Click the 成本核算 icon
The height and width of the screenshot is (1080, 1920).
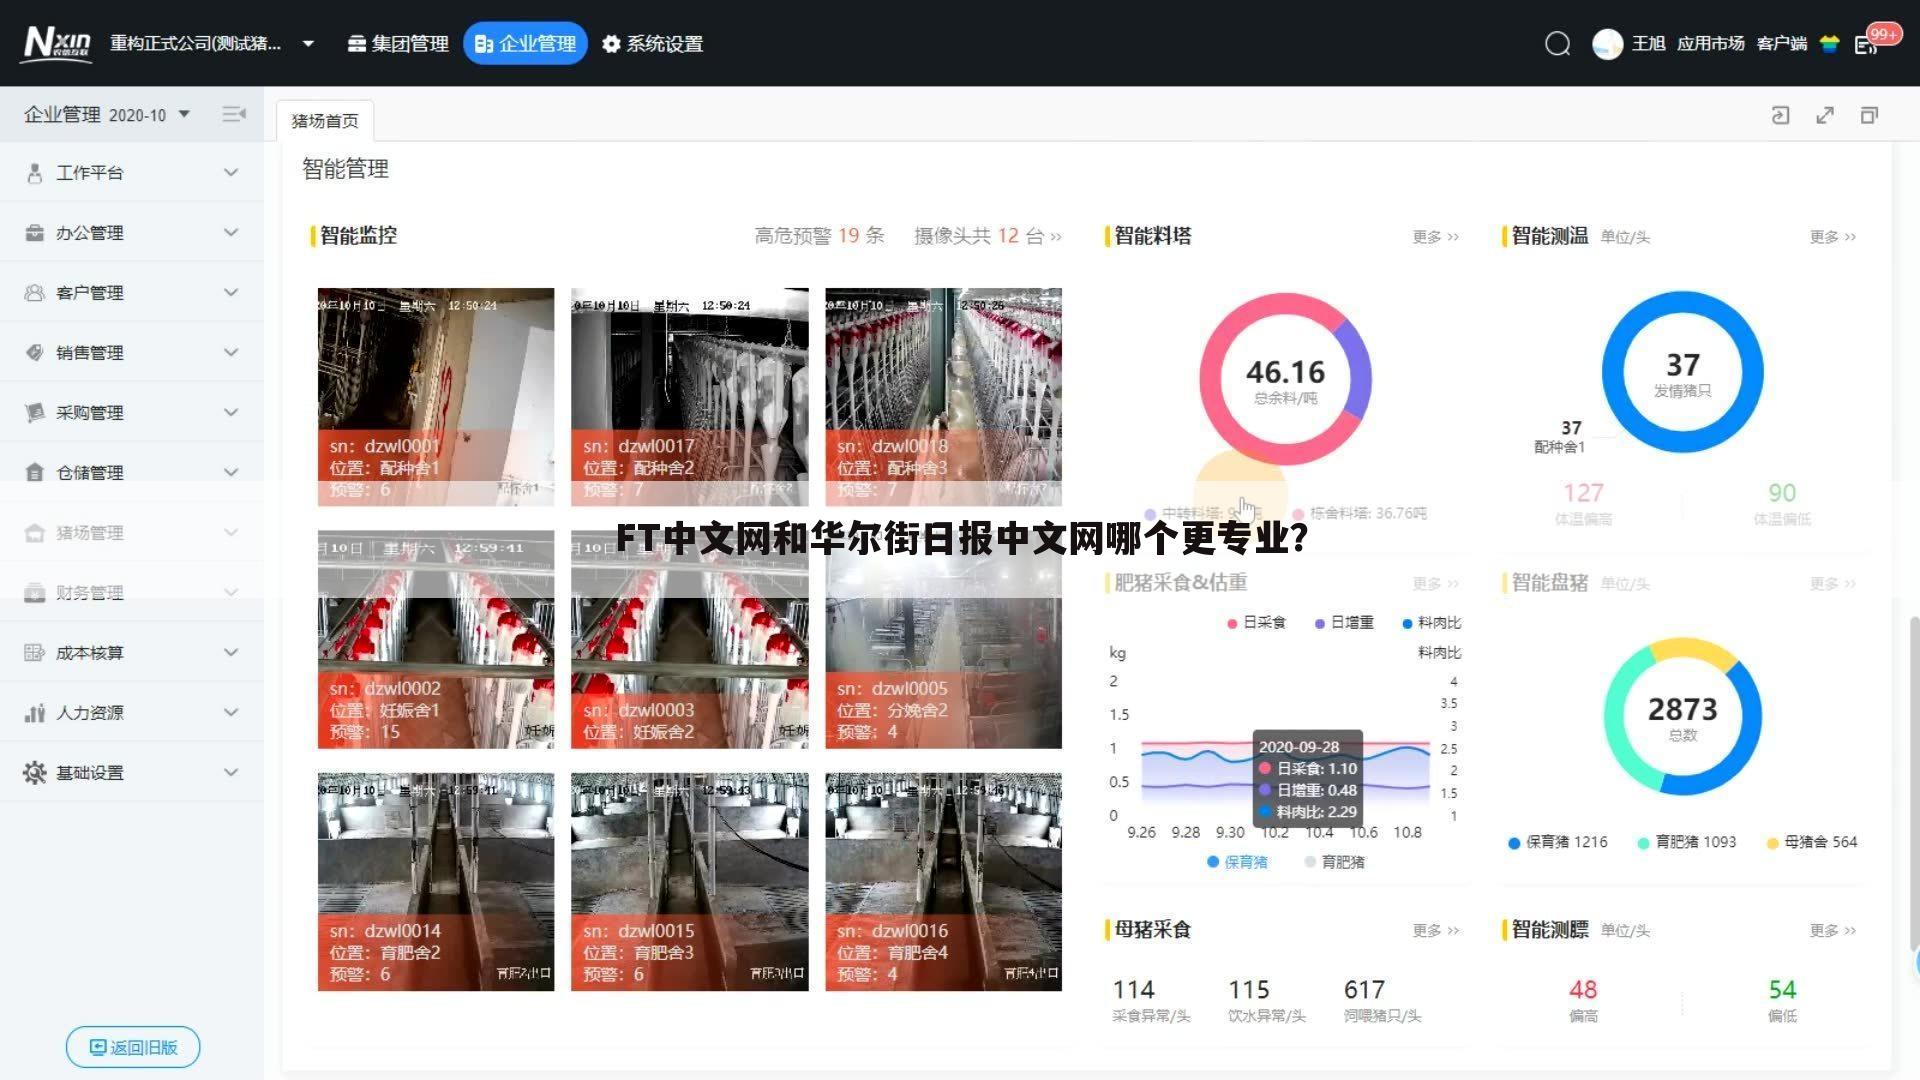tap(35, 653)
